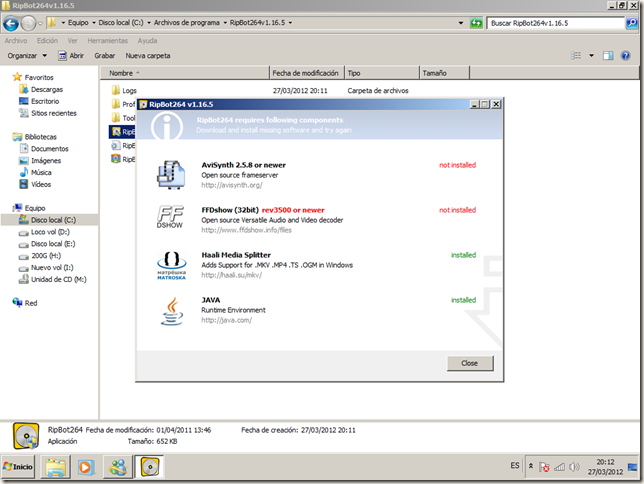This screenshot has height=484, width=644.
Task: Click the AviSynth film strip icon
Action: tap(171, 175)
